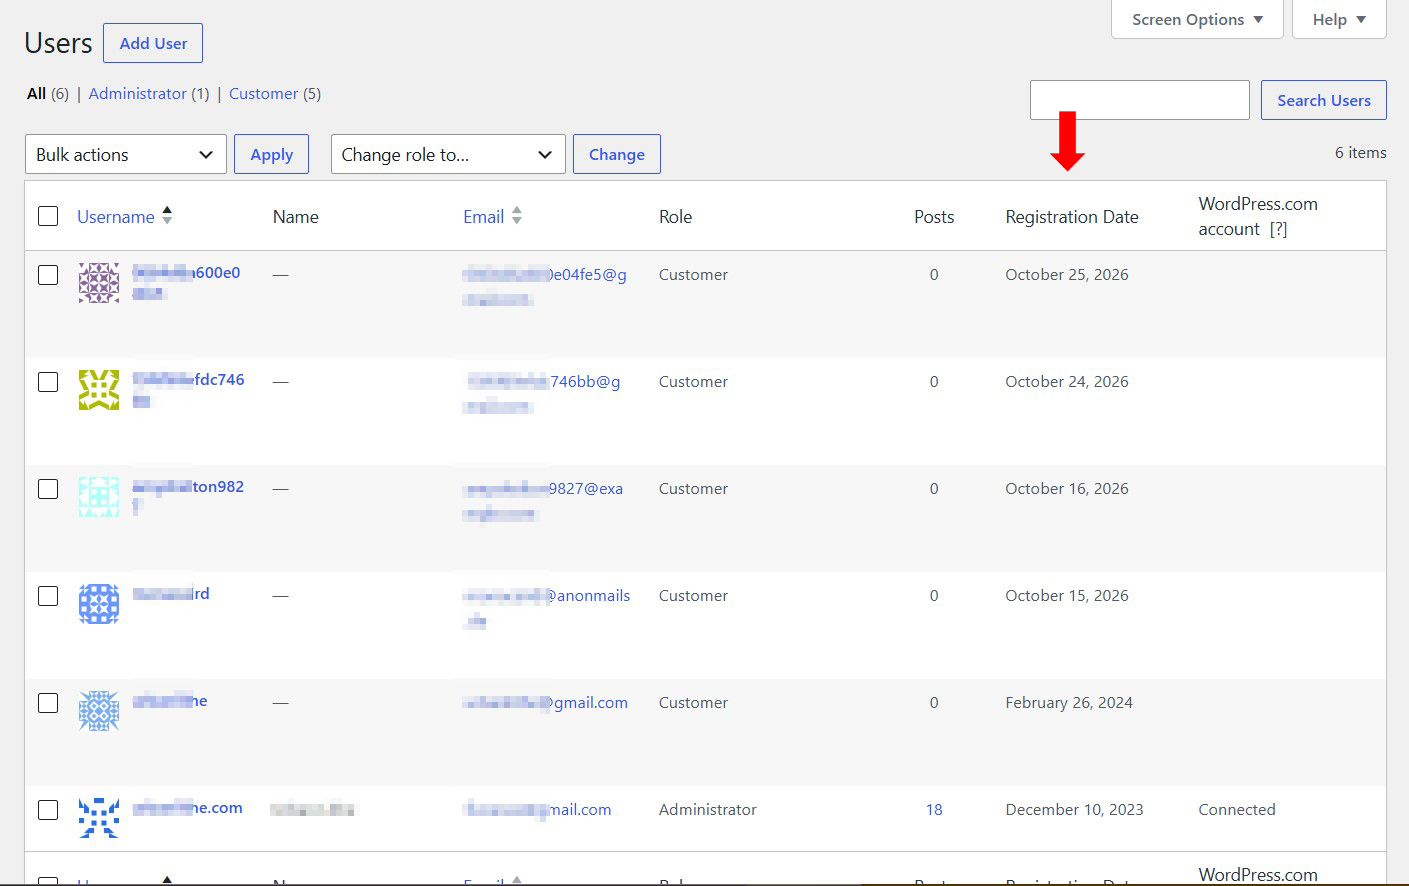Click the [?] WordPress.com account help
This screenshot has height=886, width=1409.
pyautogui.click(x=1278, y=229)
